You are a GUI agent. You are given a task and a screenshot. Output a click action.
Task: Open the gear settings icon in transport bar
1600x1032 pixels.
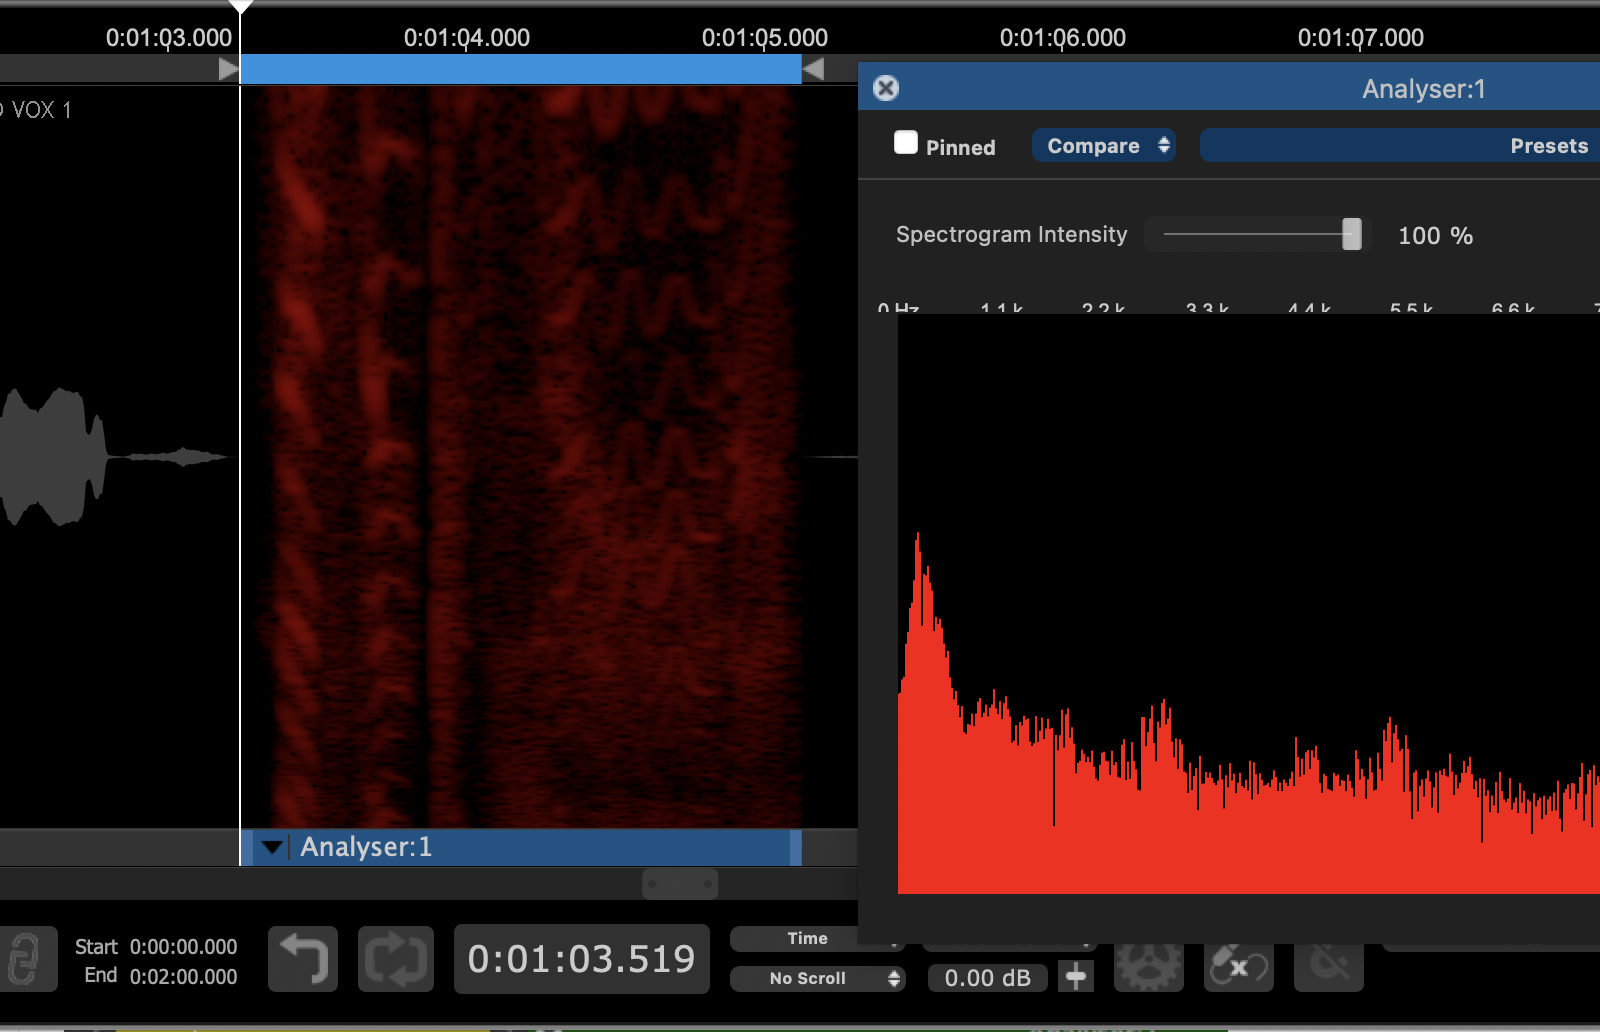coord(1148,967)
